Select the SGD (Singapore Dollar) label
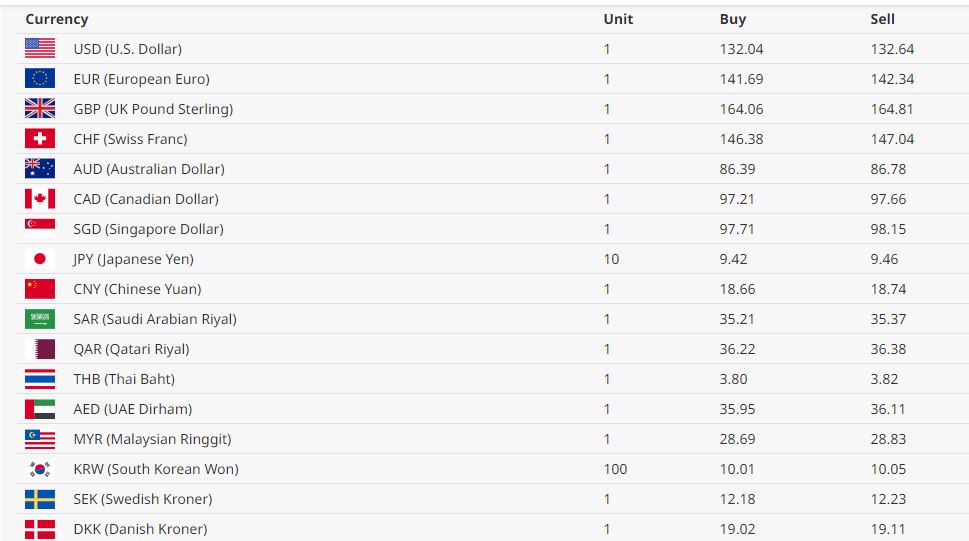This screenshot has width=969, height=541. point(148,229)
